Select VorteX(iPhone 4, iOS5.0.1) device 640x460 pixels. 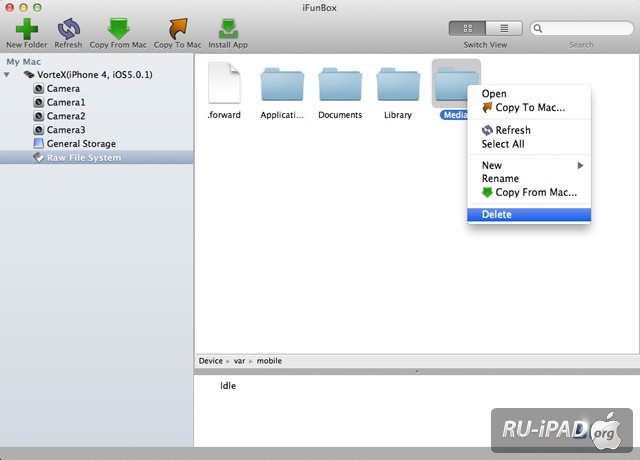(95, 75)
